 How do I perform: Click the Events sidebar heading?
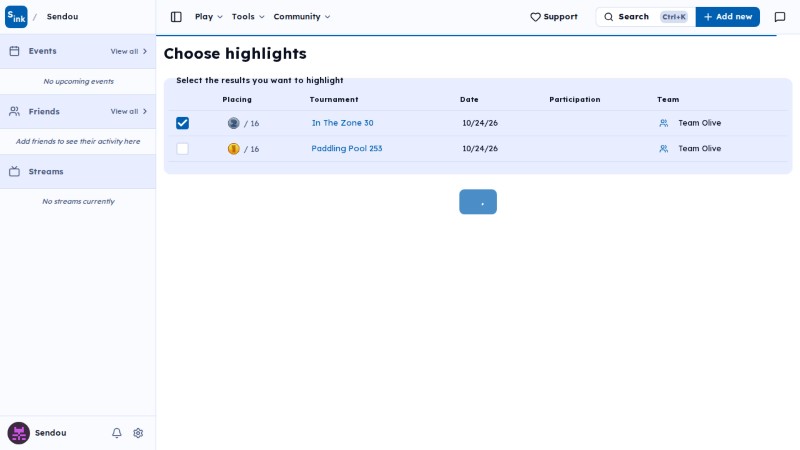click(42, 51)
